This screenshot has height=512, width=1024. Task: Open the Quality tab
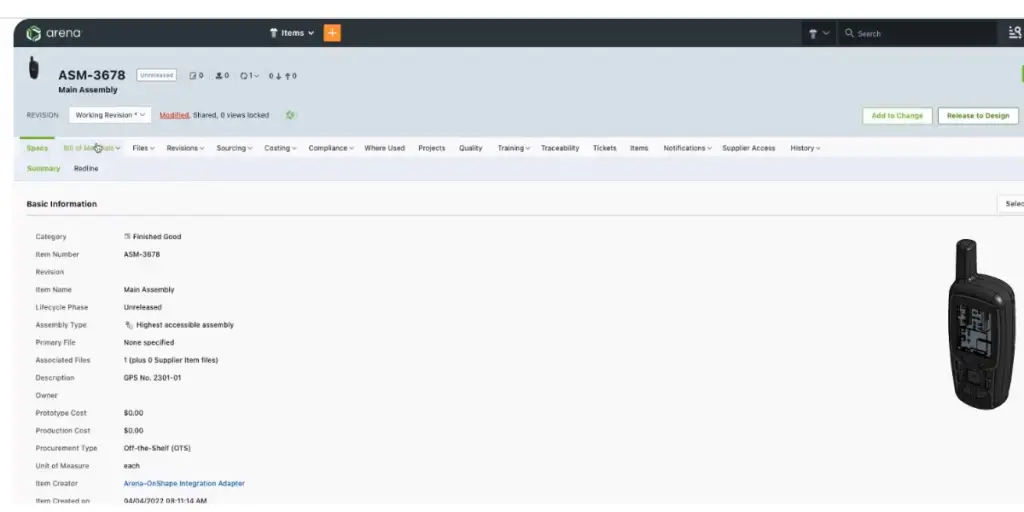click(x=470, y=148)
